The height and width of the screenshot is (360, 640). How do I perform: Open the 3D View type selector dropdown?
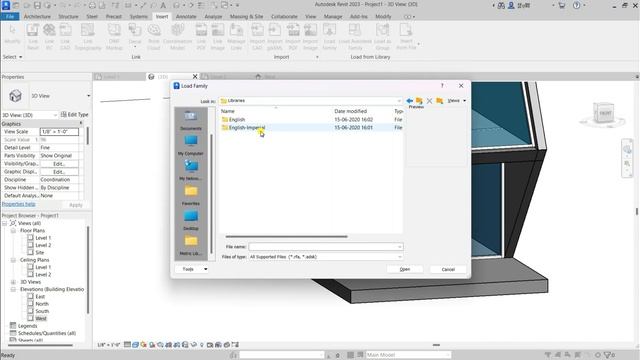89,96
